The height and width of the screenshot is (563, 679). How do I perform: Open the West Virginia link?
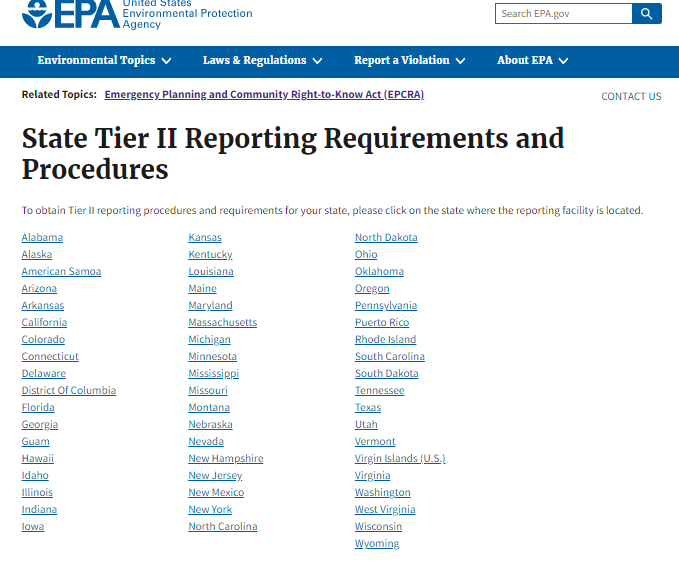click(385, 509)
